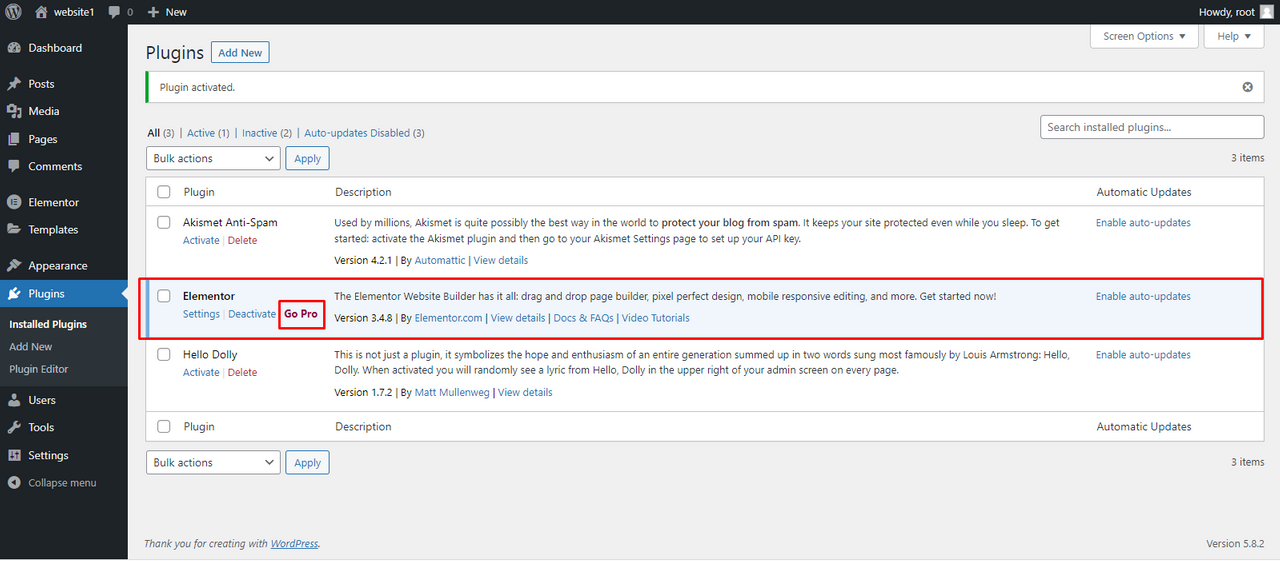Activate Hello Dolly plugin
Screen dimensions: 1280x561
click(x=201, y=372)
